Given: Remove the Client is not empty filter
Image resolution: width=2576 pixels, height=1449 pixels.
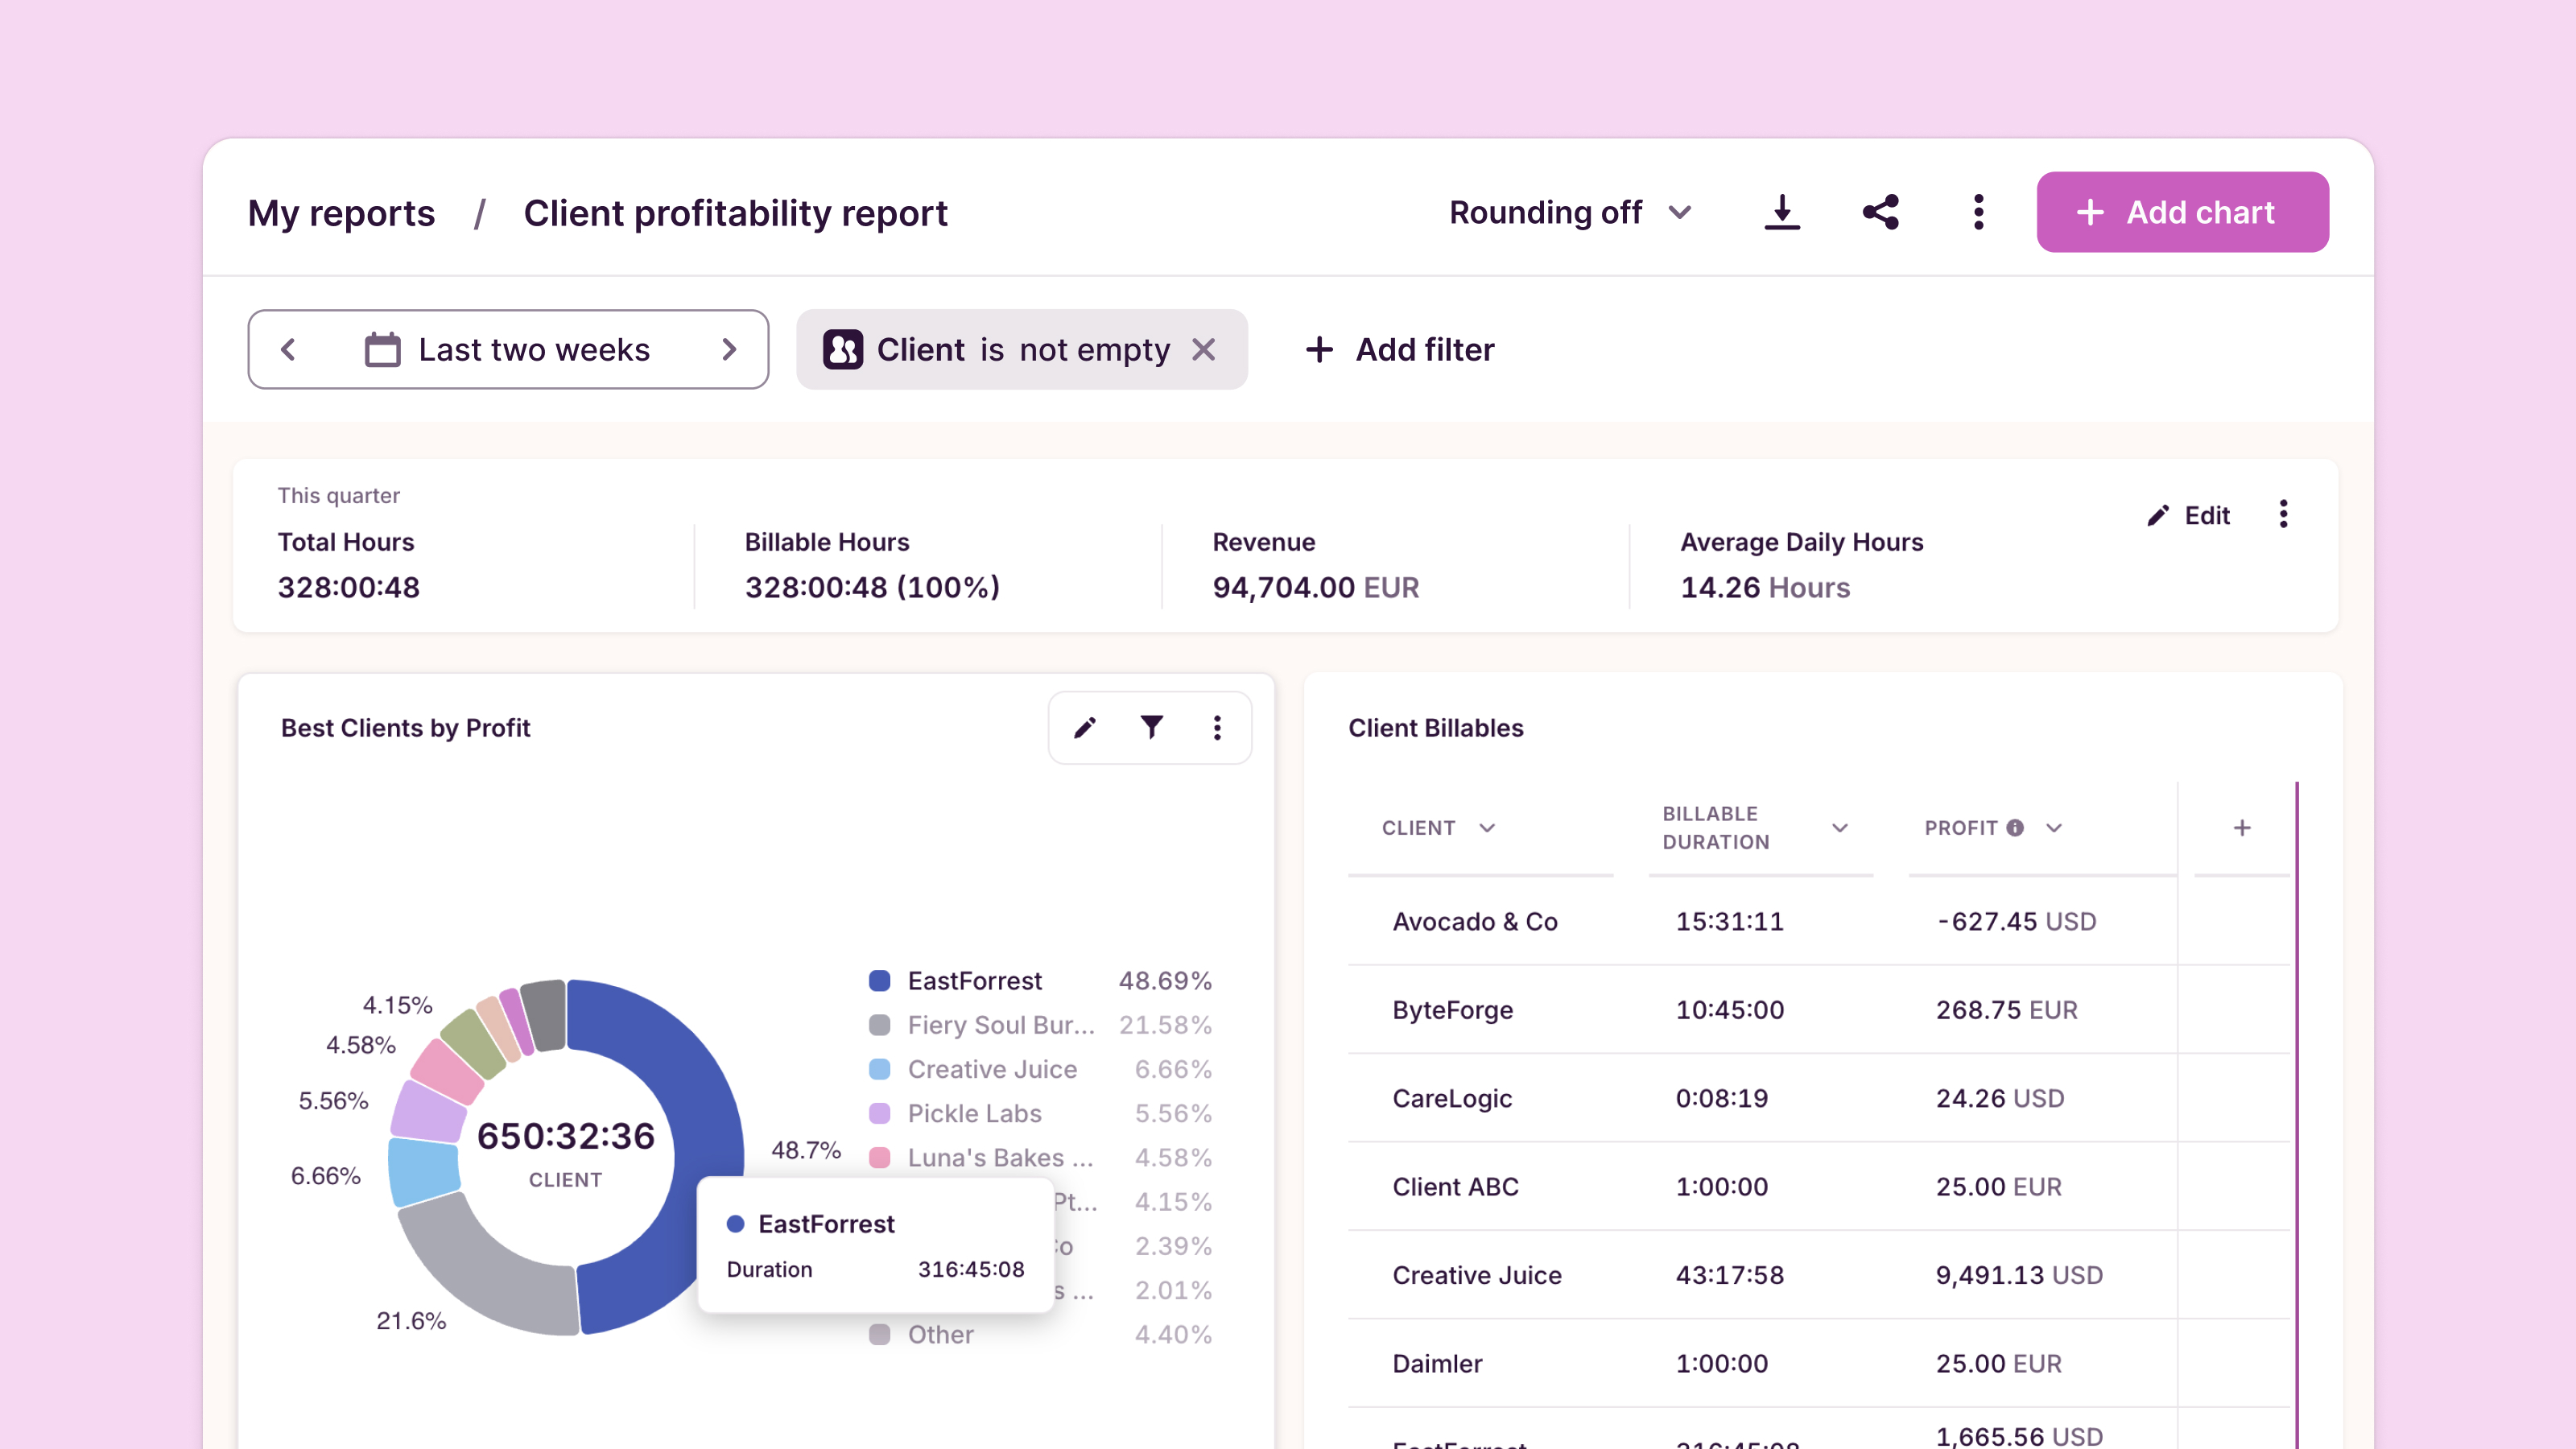Looking at the screenshot, I should coord(1204,350).
